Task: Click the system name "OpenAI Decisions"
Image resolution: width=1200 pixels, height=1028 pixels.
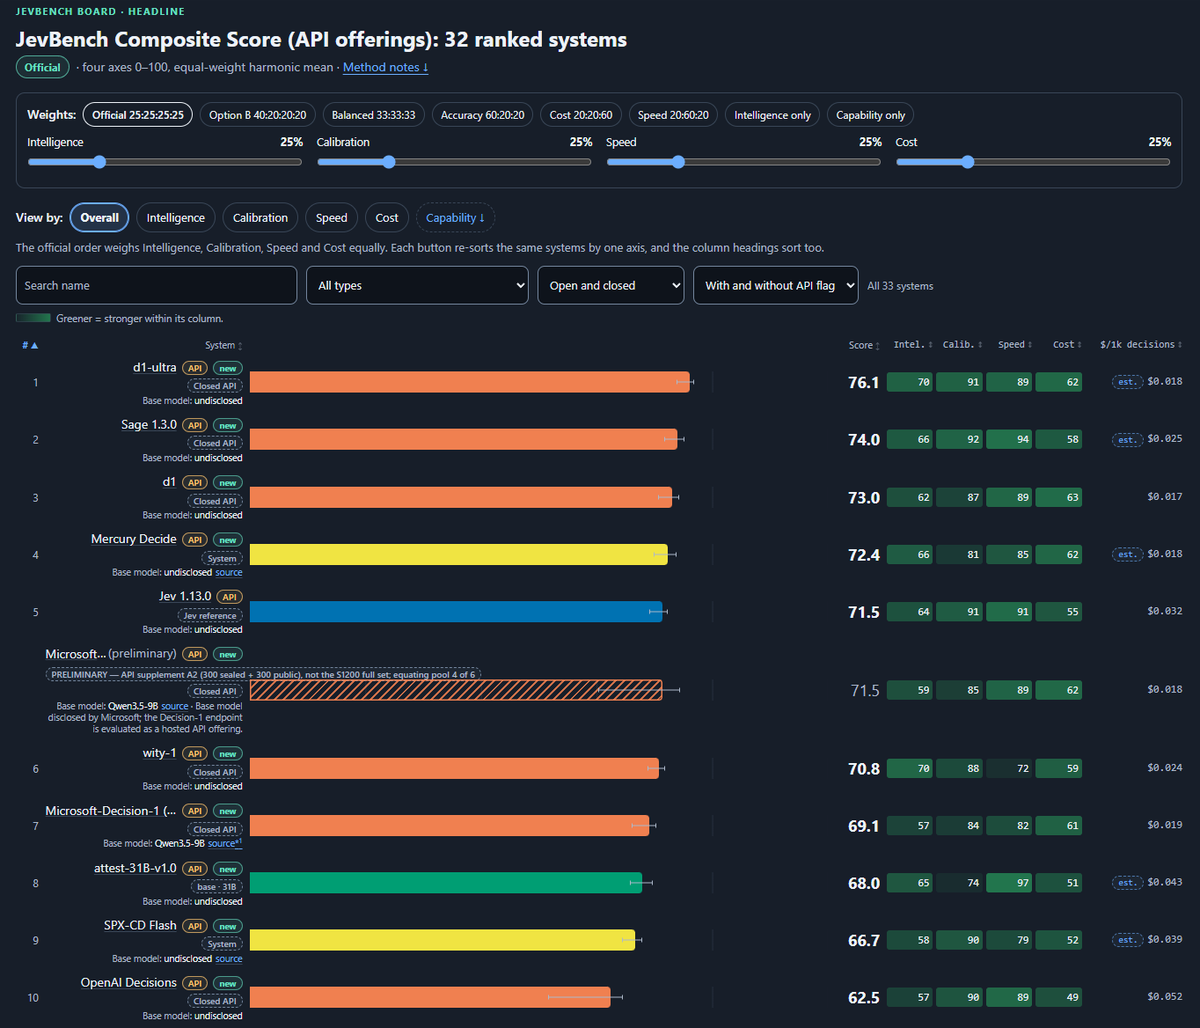Action: [129, 983]
